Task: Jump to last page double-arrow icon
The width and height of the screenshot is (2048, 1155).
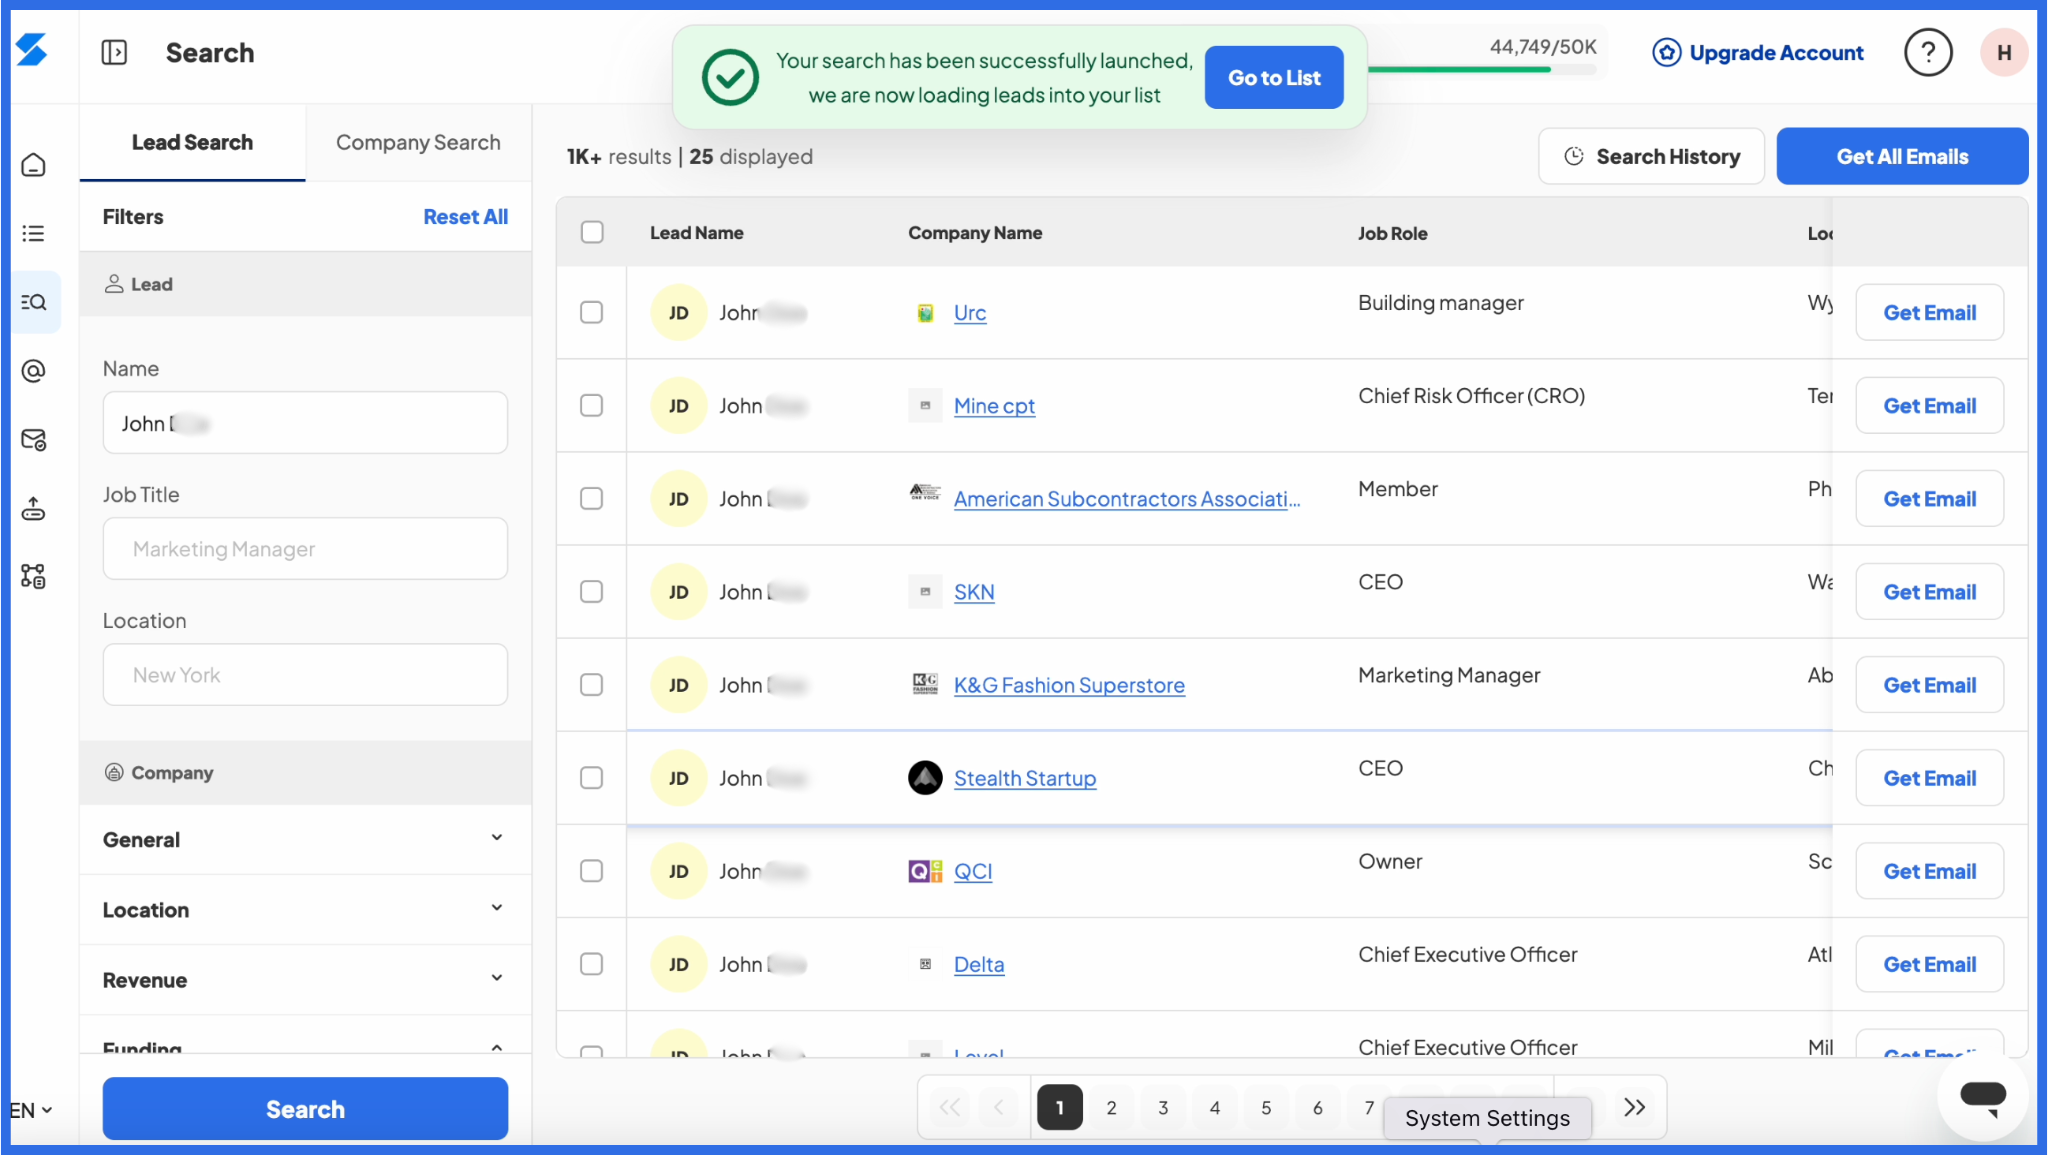Action: pyautogui.click(x=1635, y=1107)
